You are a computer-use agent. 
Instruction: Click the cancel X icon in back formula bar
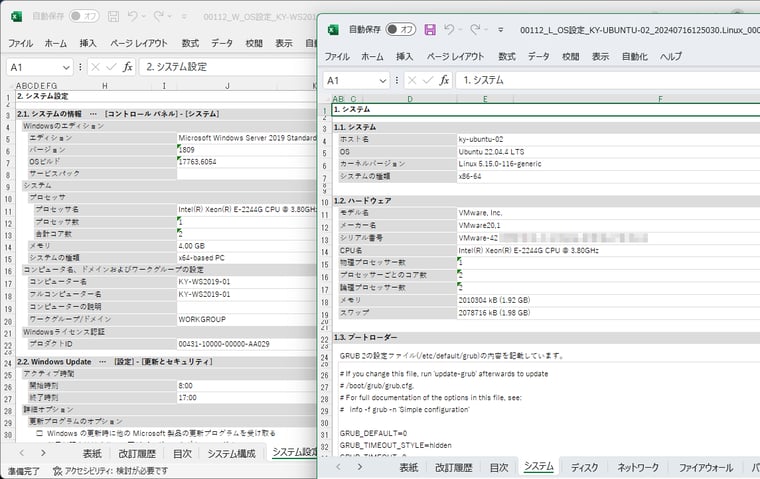click(95, 66)
